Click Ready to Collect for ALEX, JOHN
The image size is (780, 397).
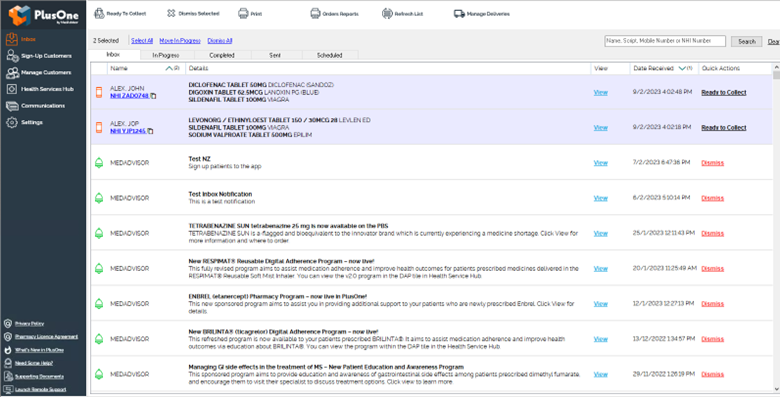click(x=724, y=93)
